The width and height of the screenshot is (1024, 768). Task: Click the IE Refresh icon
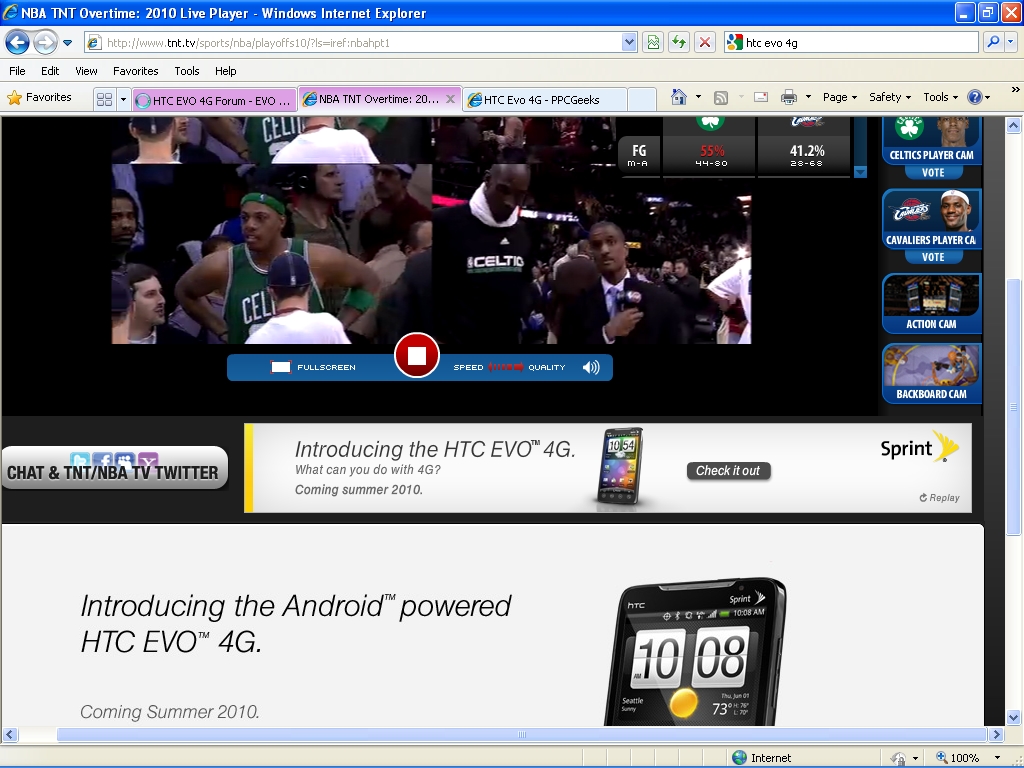tap(679, 42)
